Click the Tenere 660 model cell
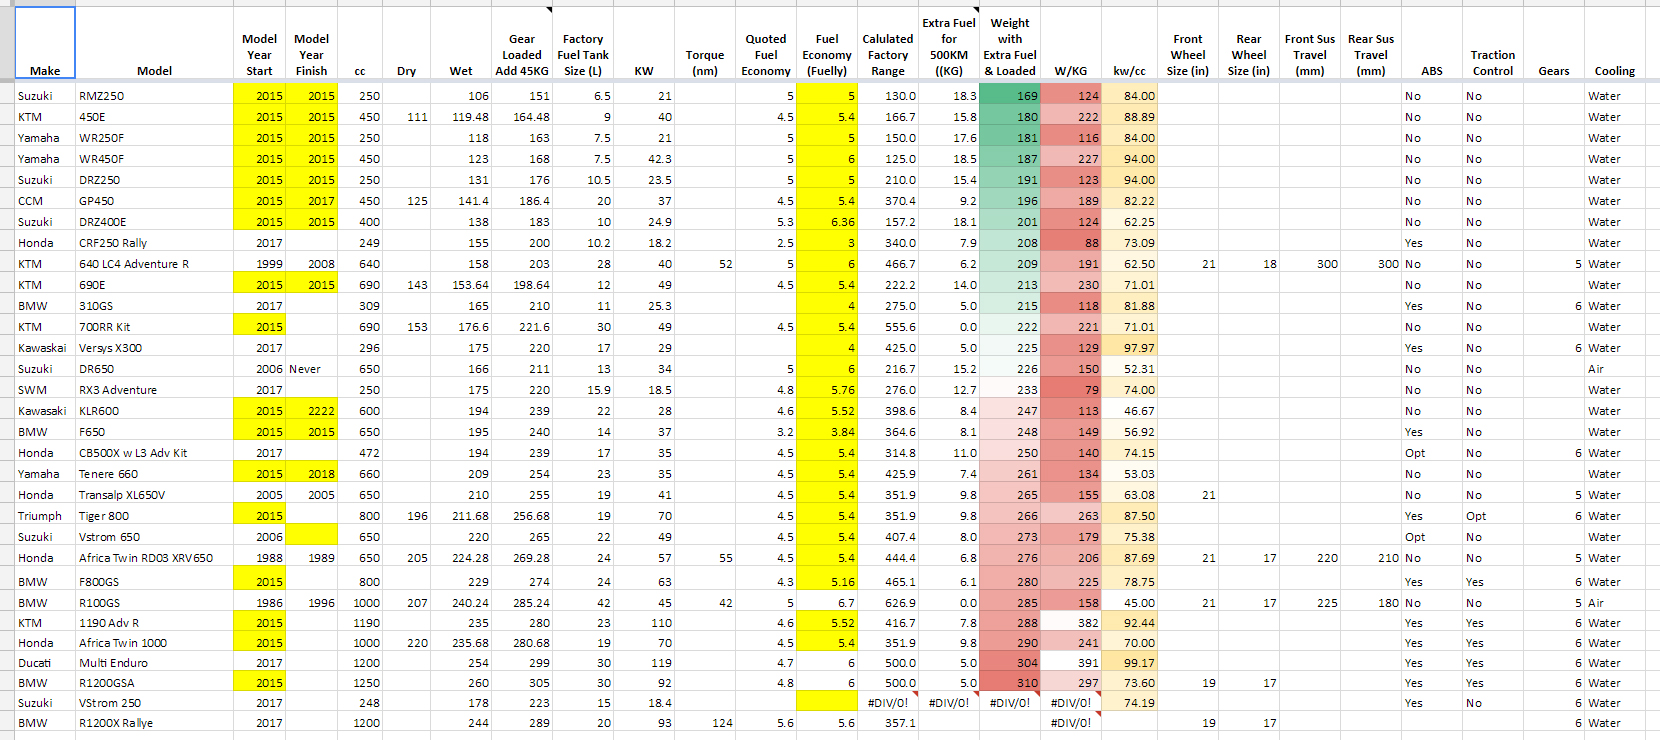The image size is (1660, 740). tap(154, 474)
